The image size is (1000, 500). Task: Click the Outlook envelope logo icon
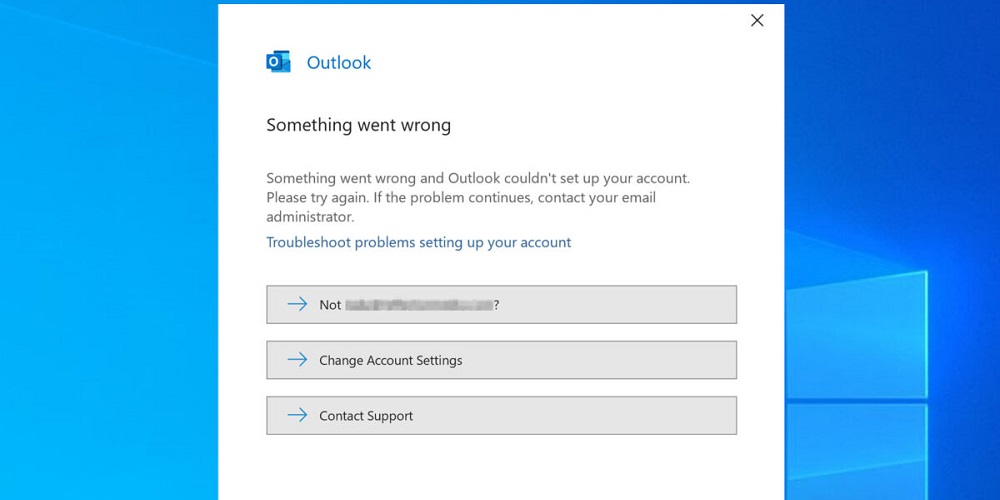pos(278,62)
